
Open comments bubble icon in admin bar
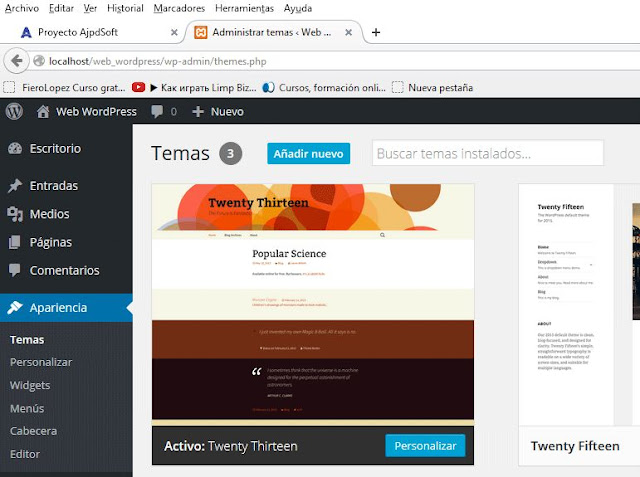pyautogui.click(x=157, y=111)
